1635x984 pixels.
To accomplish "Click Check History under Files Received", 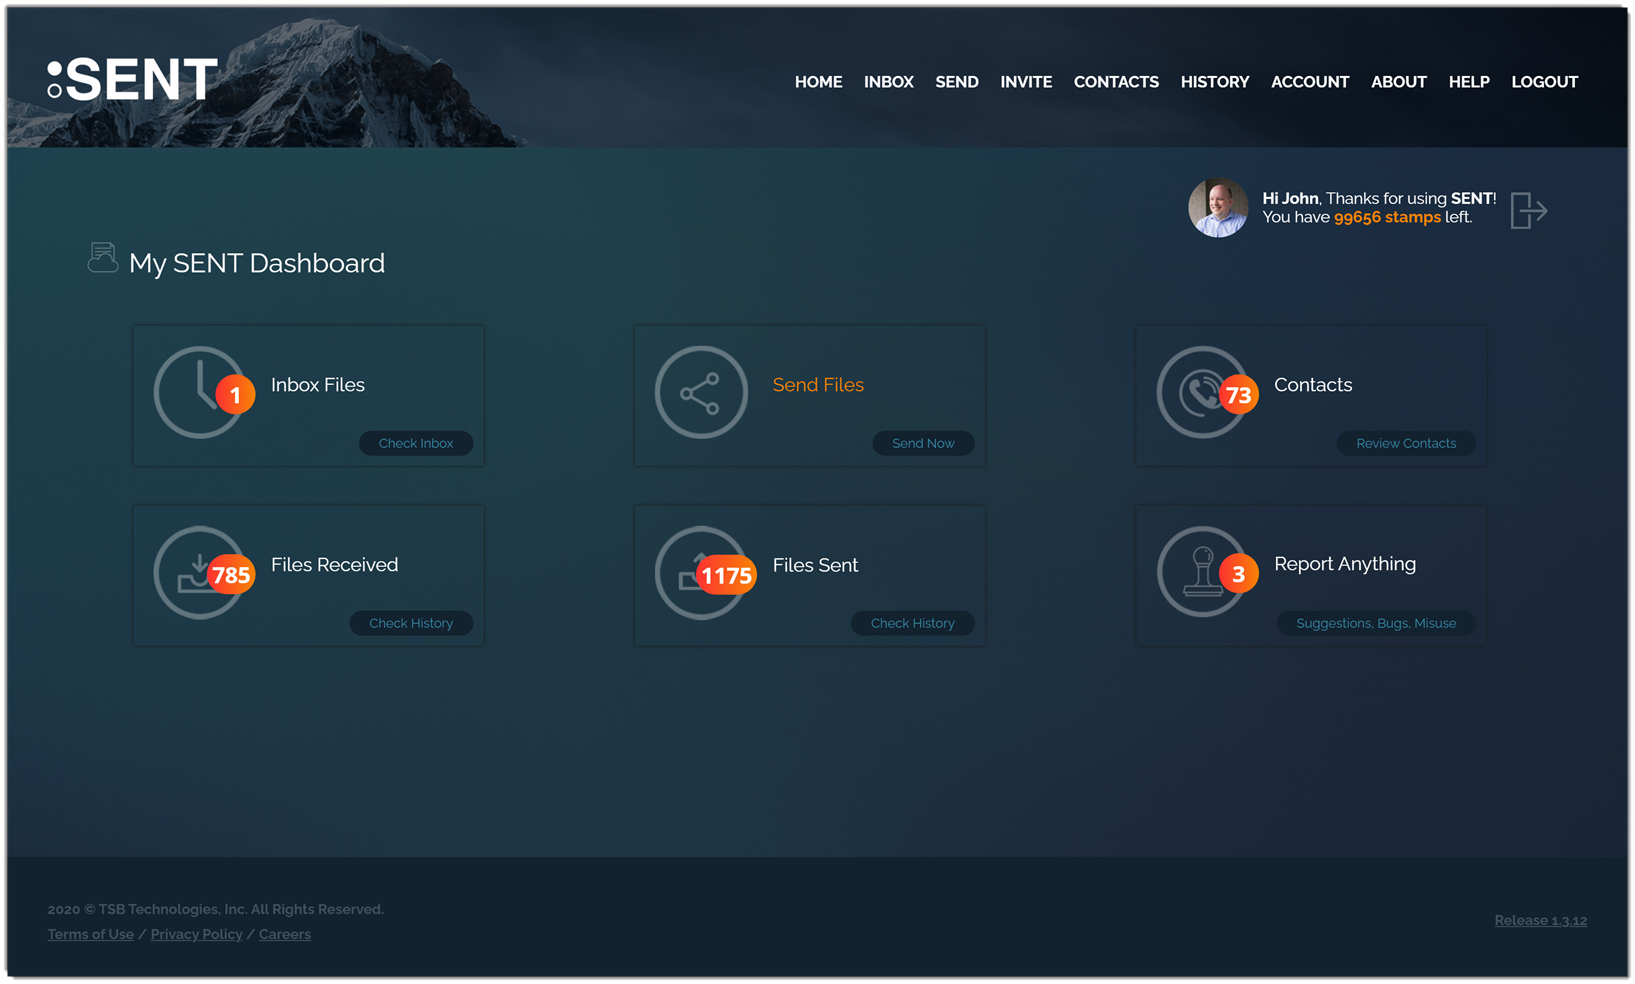I will [411, 623].
